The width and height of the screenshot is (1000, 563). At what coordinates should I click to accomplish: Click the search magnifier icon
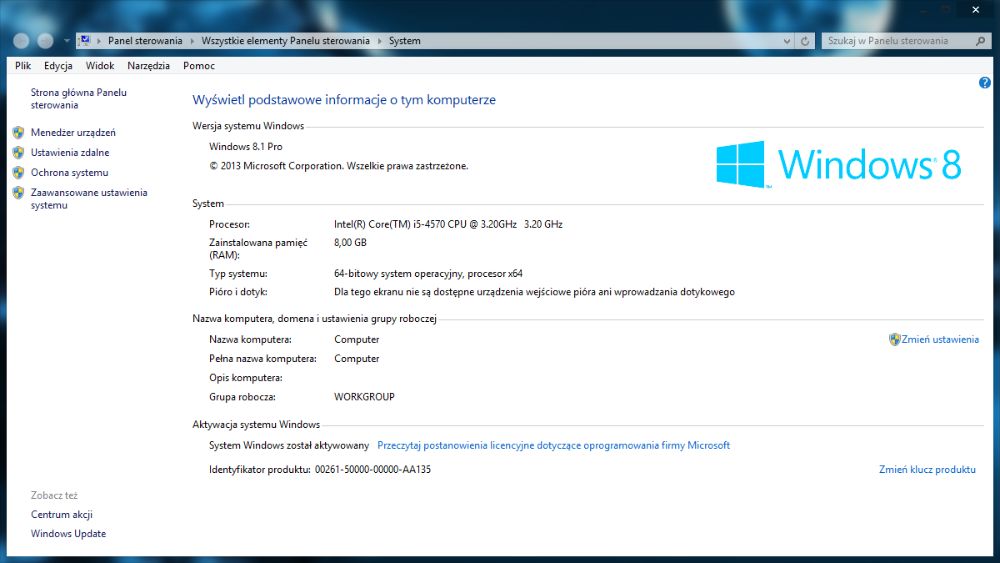(980, 41)
